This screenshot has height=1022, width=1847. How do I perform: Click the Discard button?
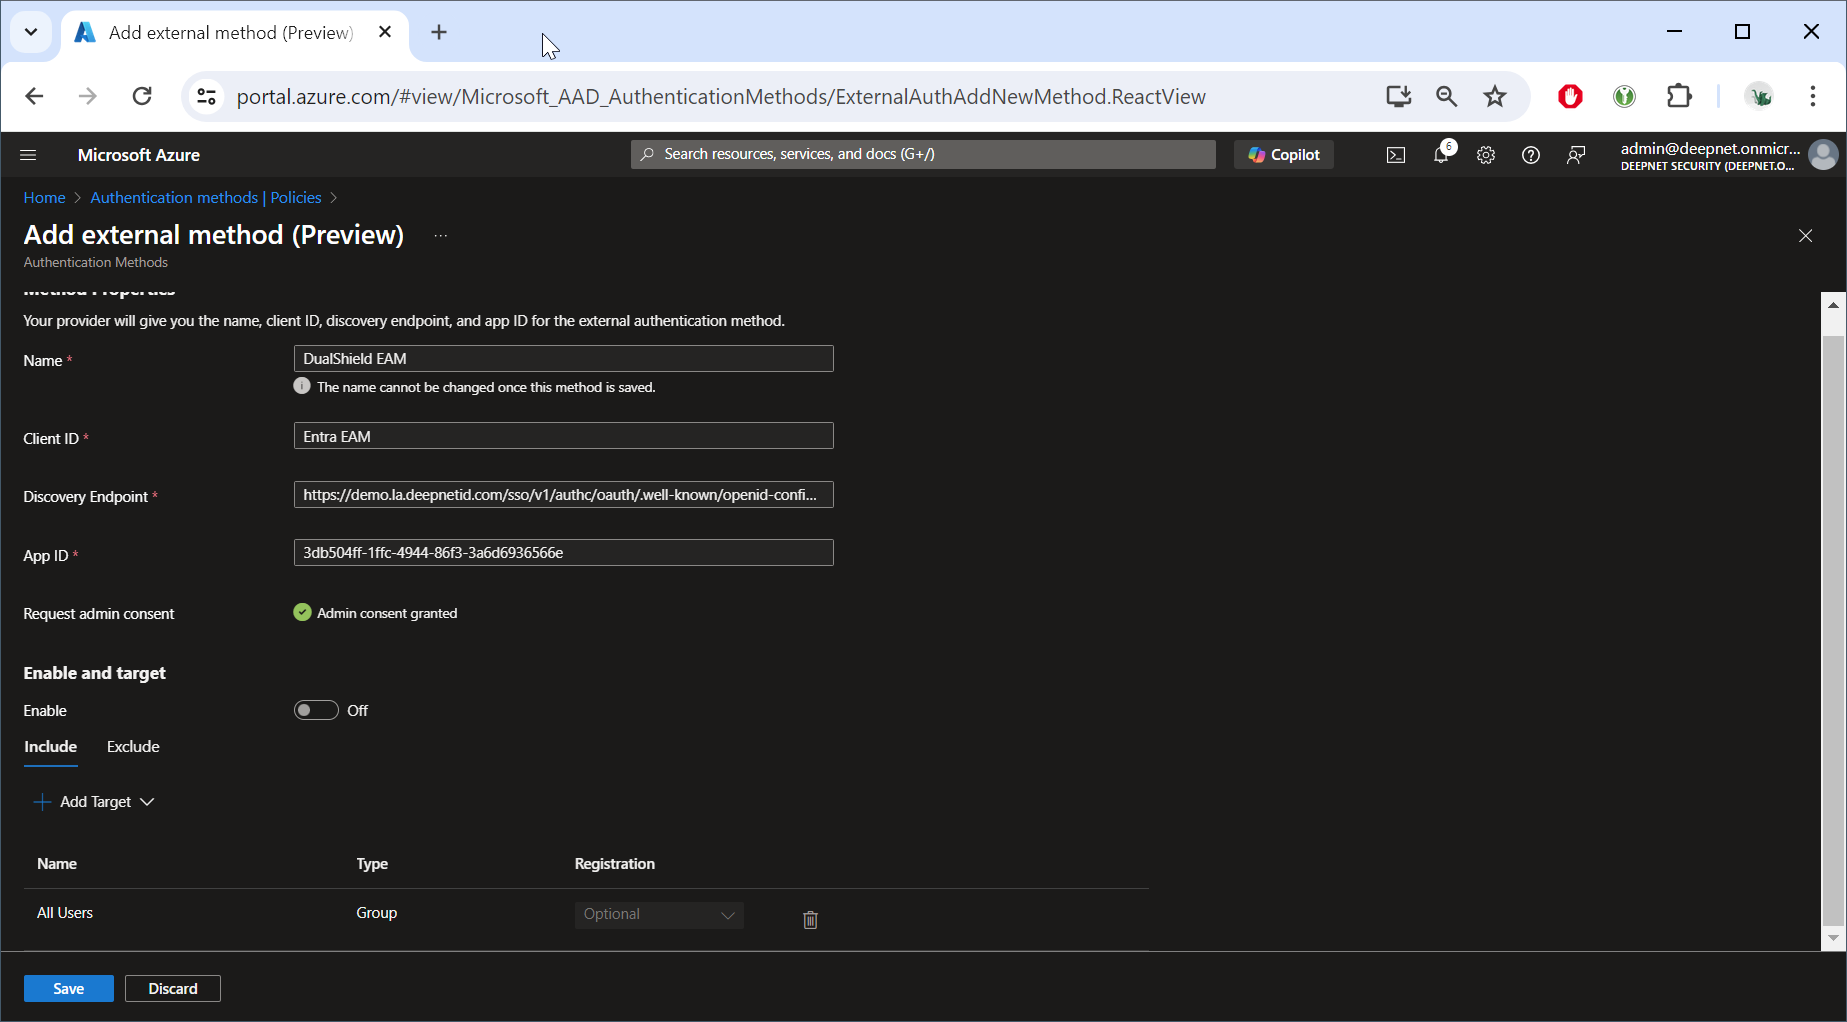172,988
